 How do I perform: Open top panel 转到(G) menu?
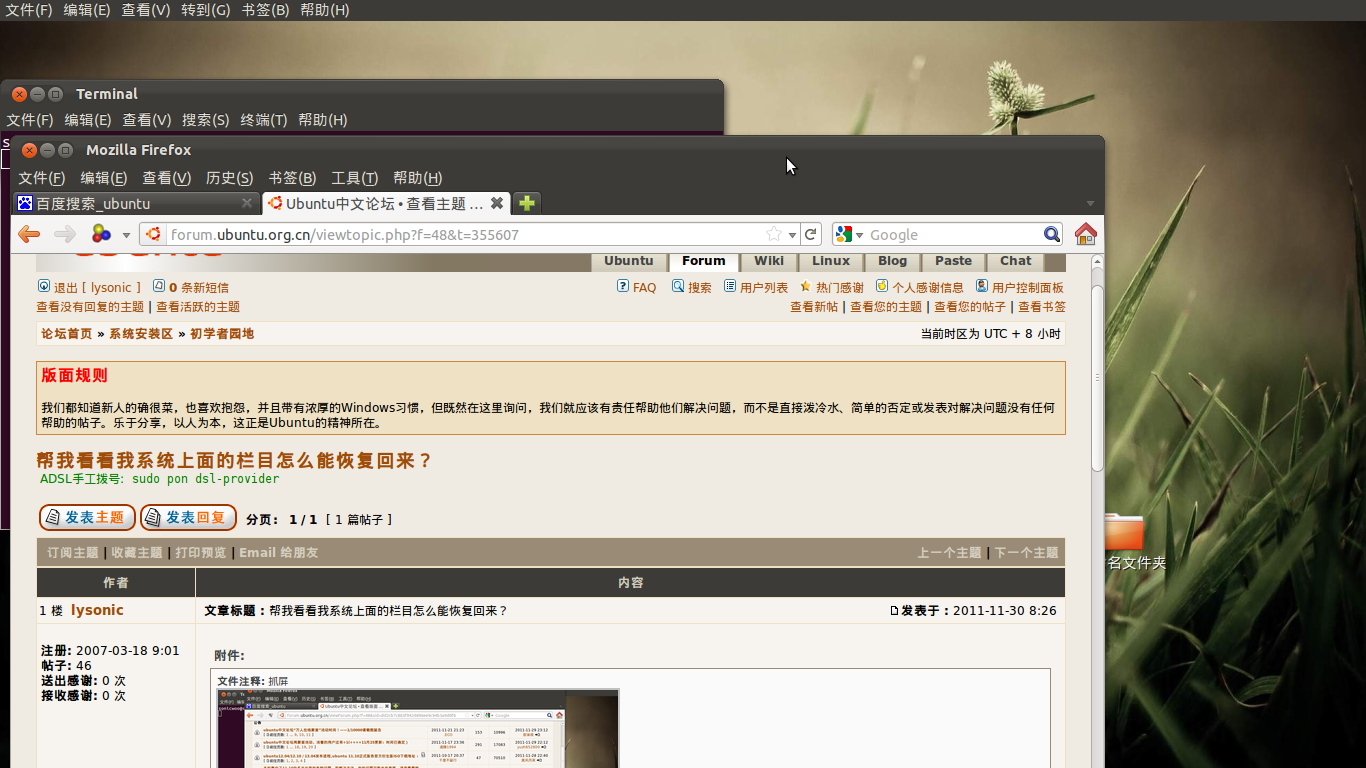[205, 10]
